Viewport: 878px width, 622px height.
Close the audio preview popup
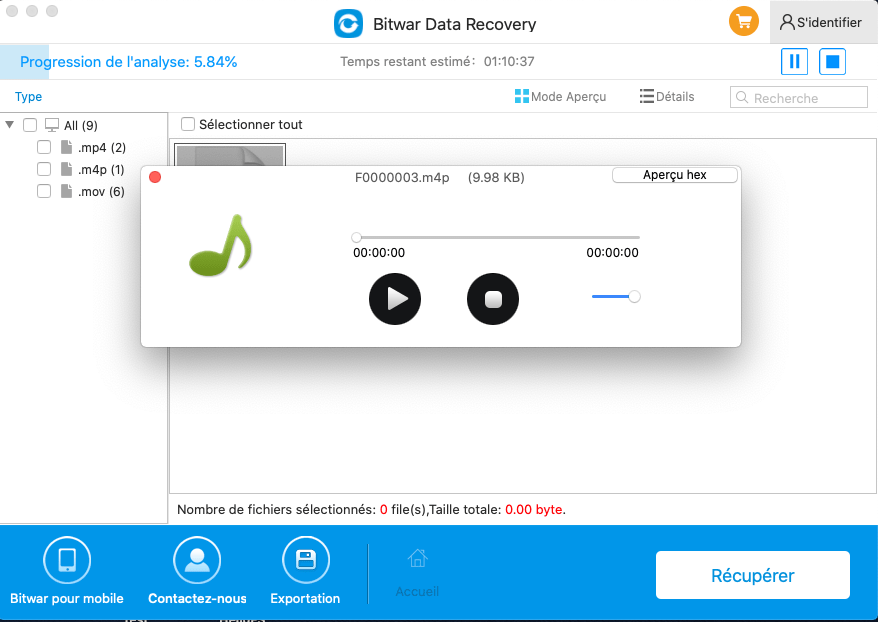coord(155,177)
